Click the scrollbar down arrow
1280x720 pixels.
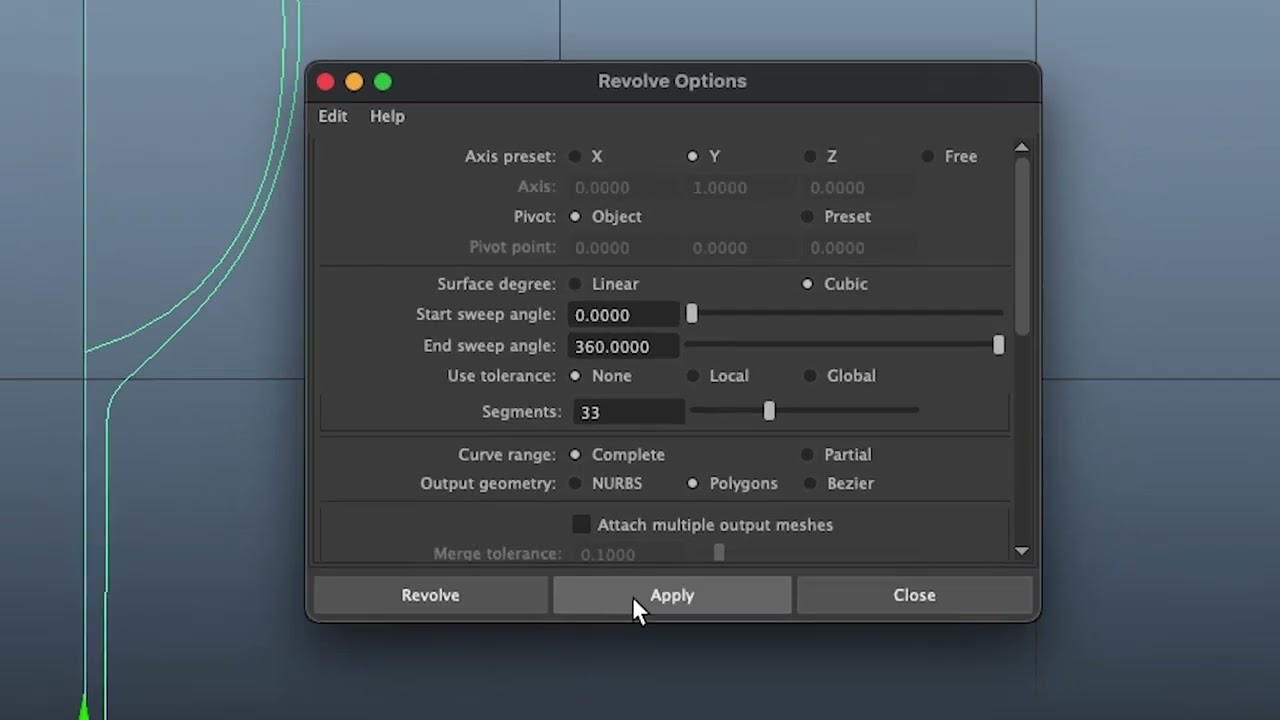pyautogui.click(x=1021, y=551)
